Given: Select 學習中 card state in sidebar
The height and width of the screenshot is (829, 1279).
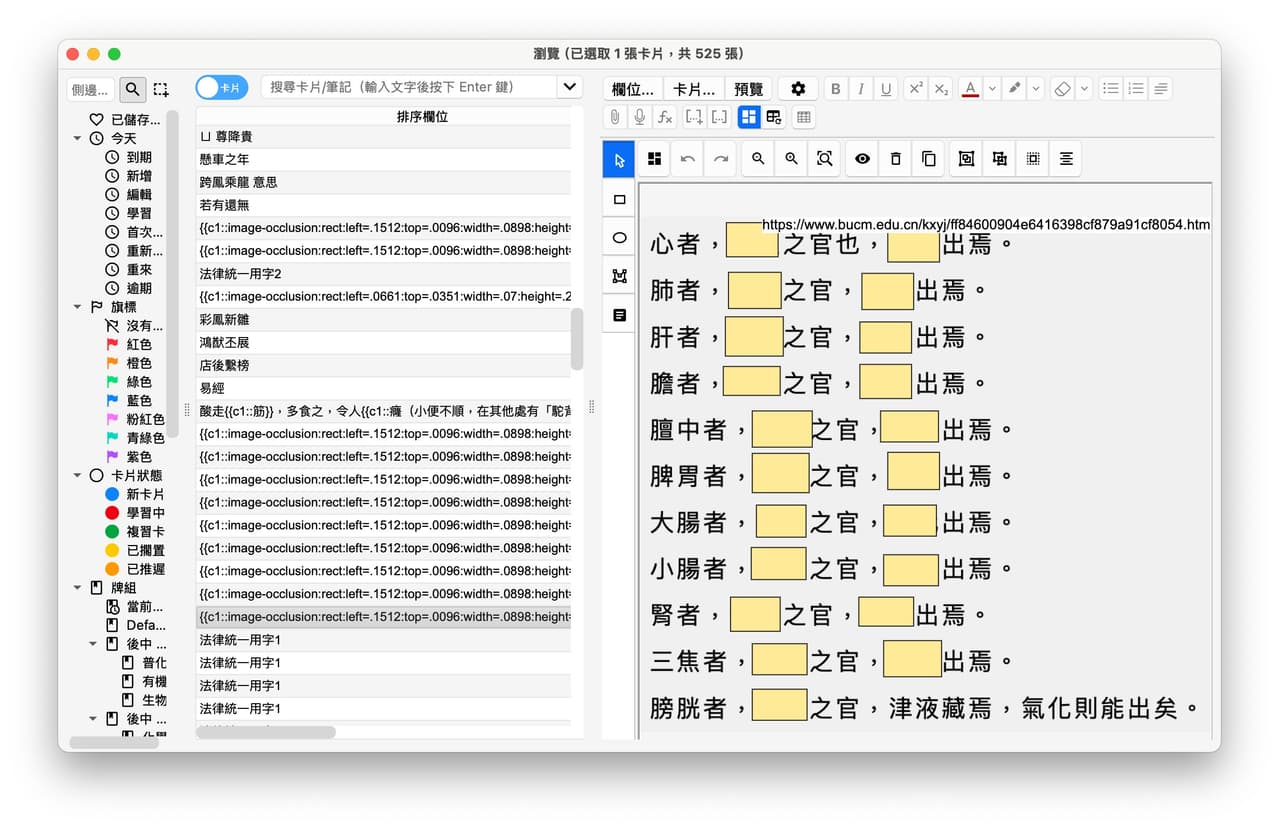Looking at the screenshot, I should tap(146, 513).
